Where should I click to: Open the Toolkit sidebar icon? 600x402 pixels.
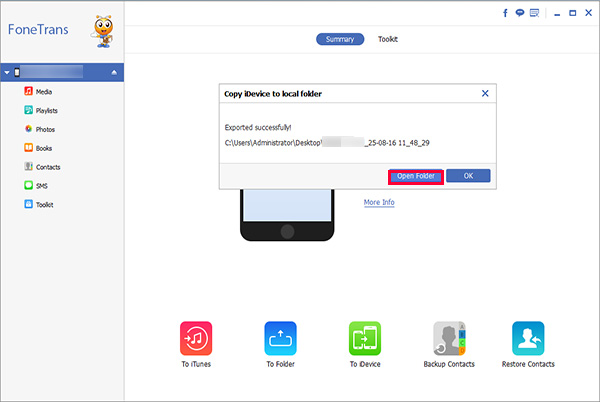point(28,204)
